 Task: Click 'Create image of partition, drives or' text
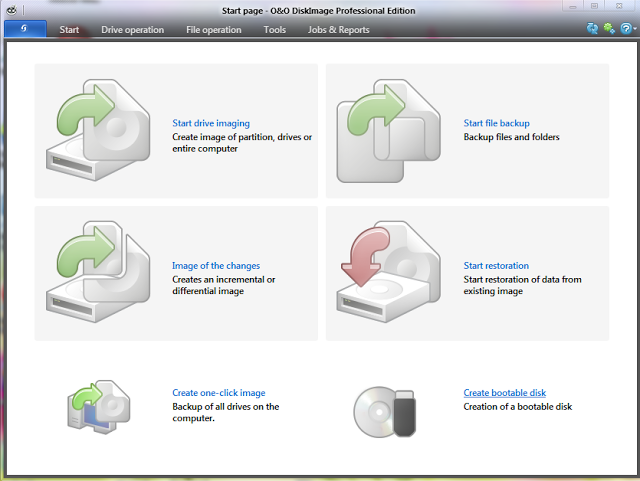click(242, 137)
